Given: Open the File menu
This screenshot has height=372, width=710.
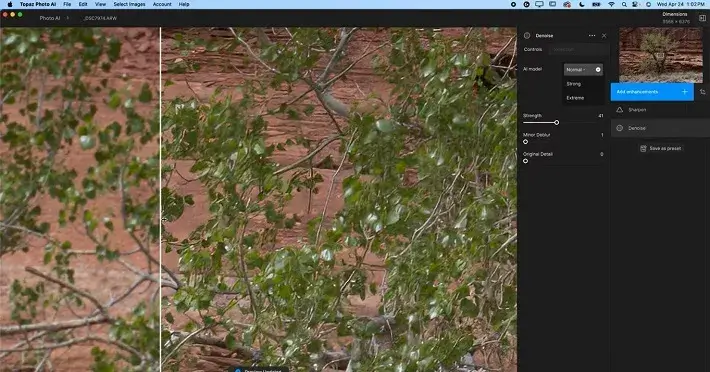Looking at the screenshot, I should [x=67, y=4].
